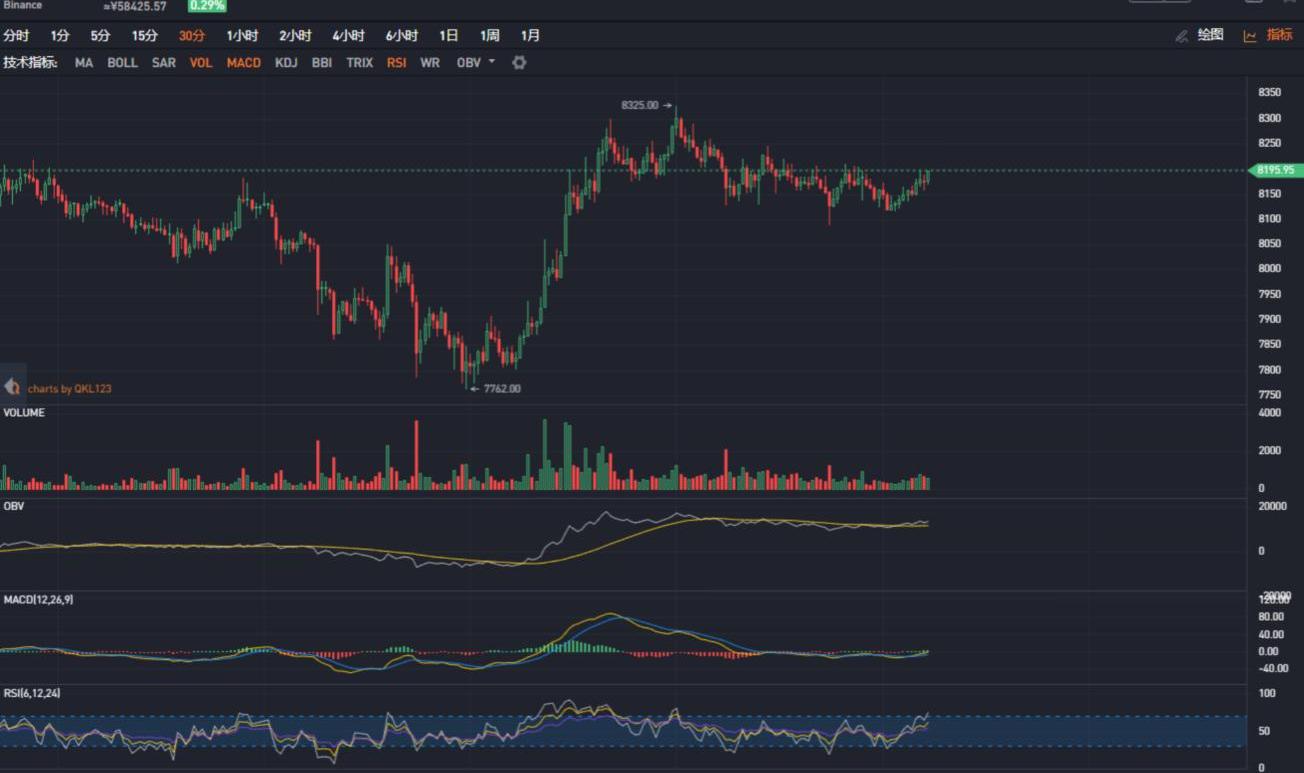Turn on the MA moving average indicator
The width and height of the screenshot is (1304, 773).
click(x=84, y=62)
